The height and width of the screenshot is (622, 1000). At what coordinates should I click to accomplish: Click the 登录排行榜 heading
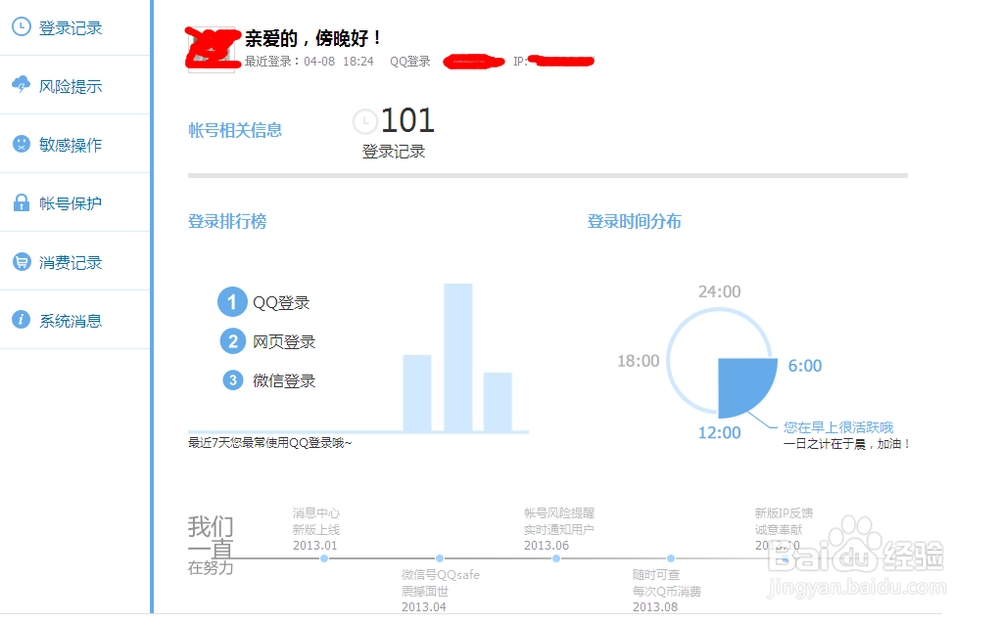[x=227, y=221]
